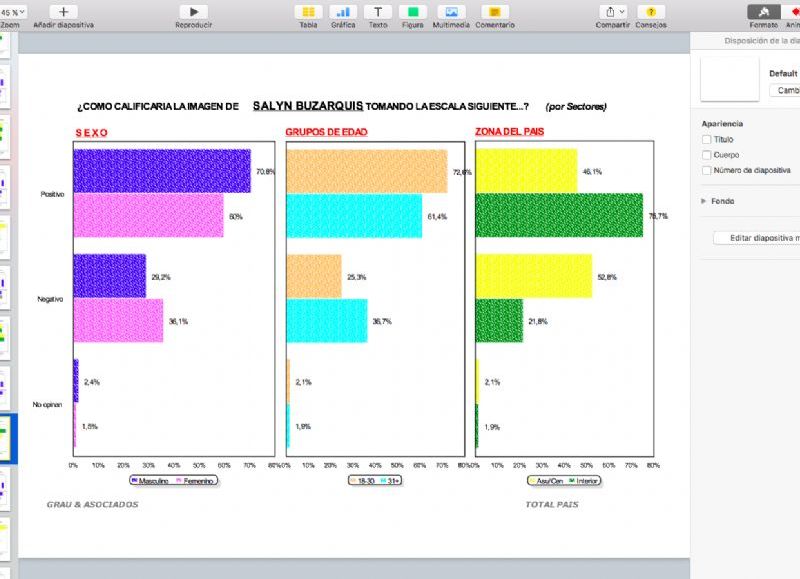This screenshot has height=579, width=800.
Task: Select the pink 36,1% Negativo bar
Action: (118, 320)
